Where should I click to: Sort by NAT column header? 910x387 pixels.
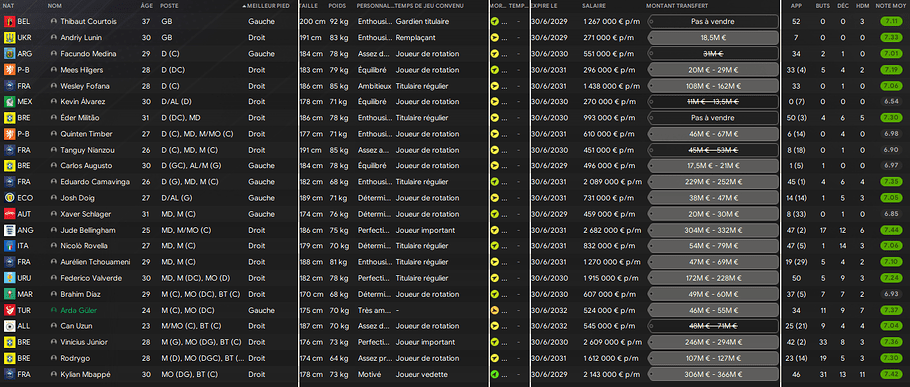(x=9, y=5)
